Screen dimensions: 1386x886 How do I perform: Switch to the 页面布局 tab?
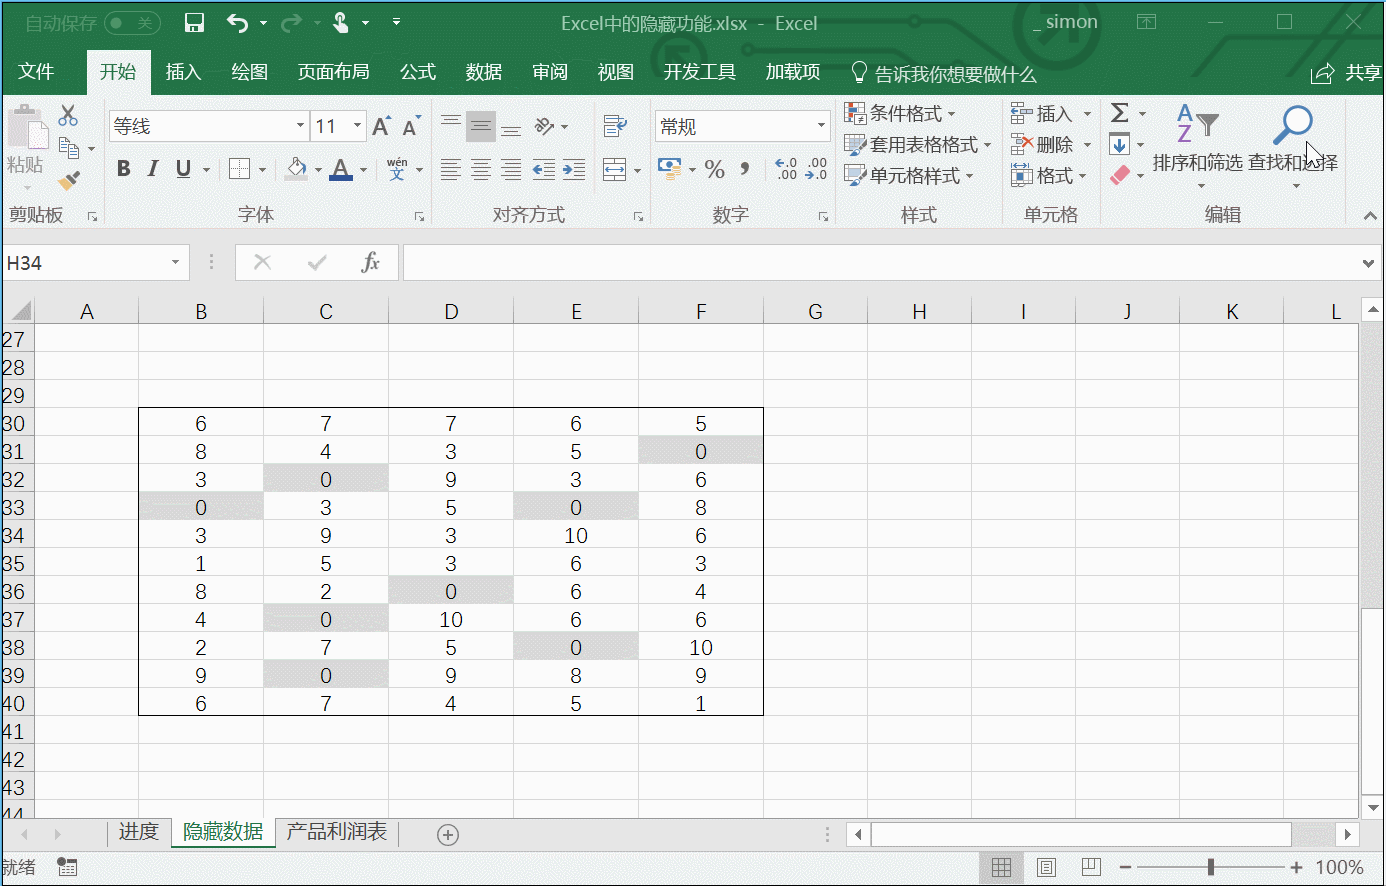[334, 72]
